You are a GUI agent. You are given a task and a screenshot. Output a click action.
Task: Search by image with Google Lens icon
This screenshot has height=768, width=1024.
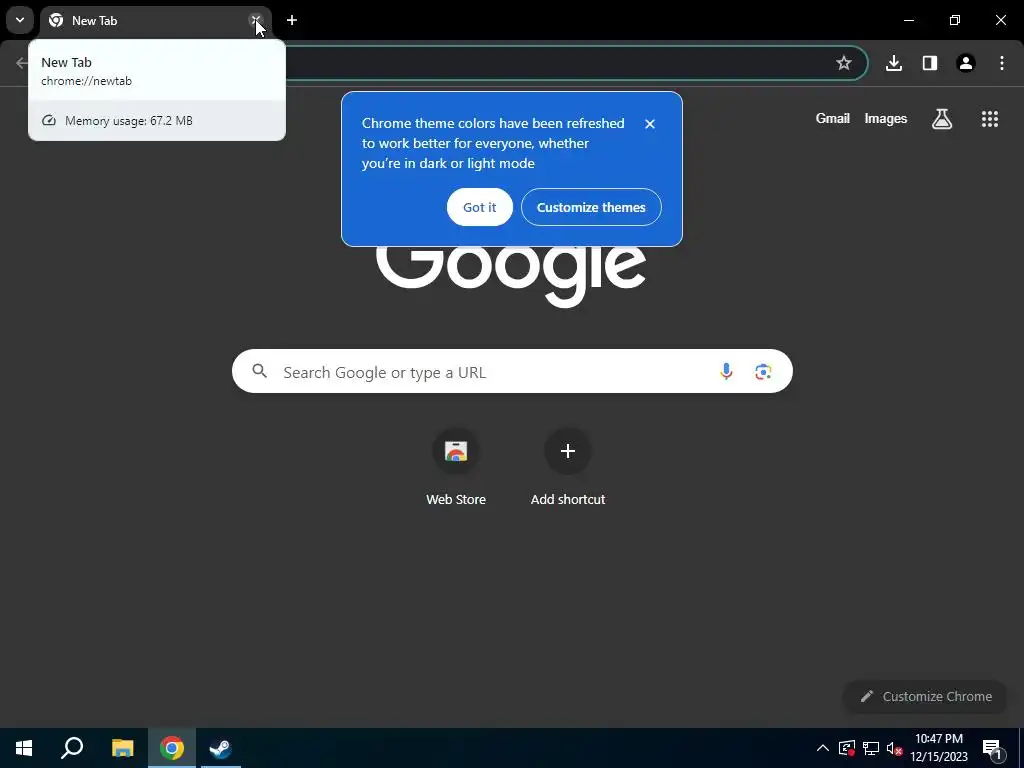(763, 372)
